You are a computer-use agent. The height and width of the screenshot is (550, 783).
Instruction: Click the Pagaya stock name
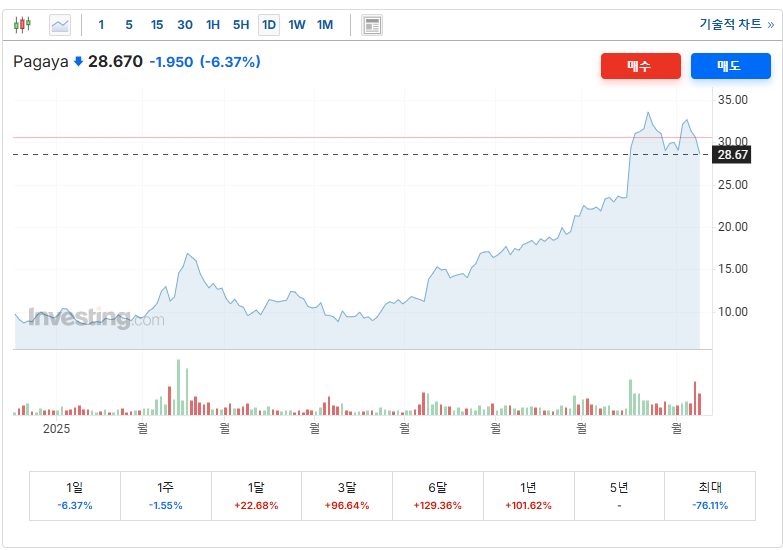tap(40, 62)
